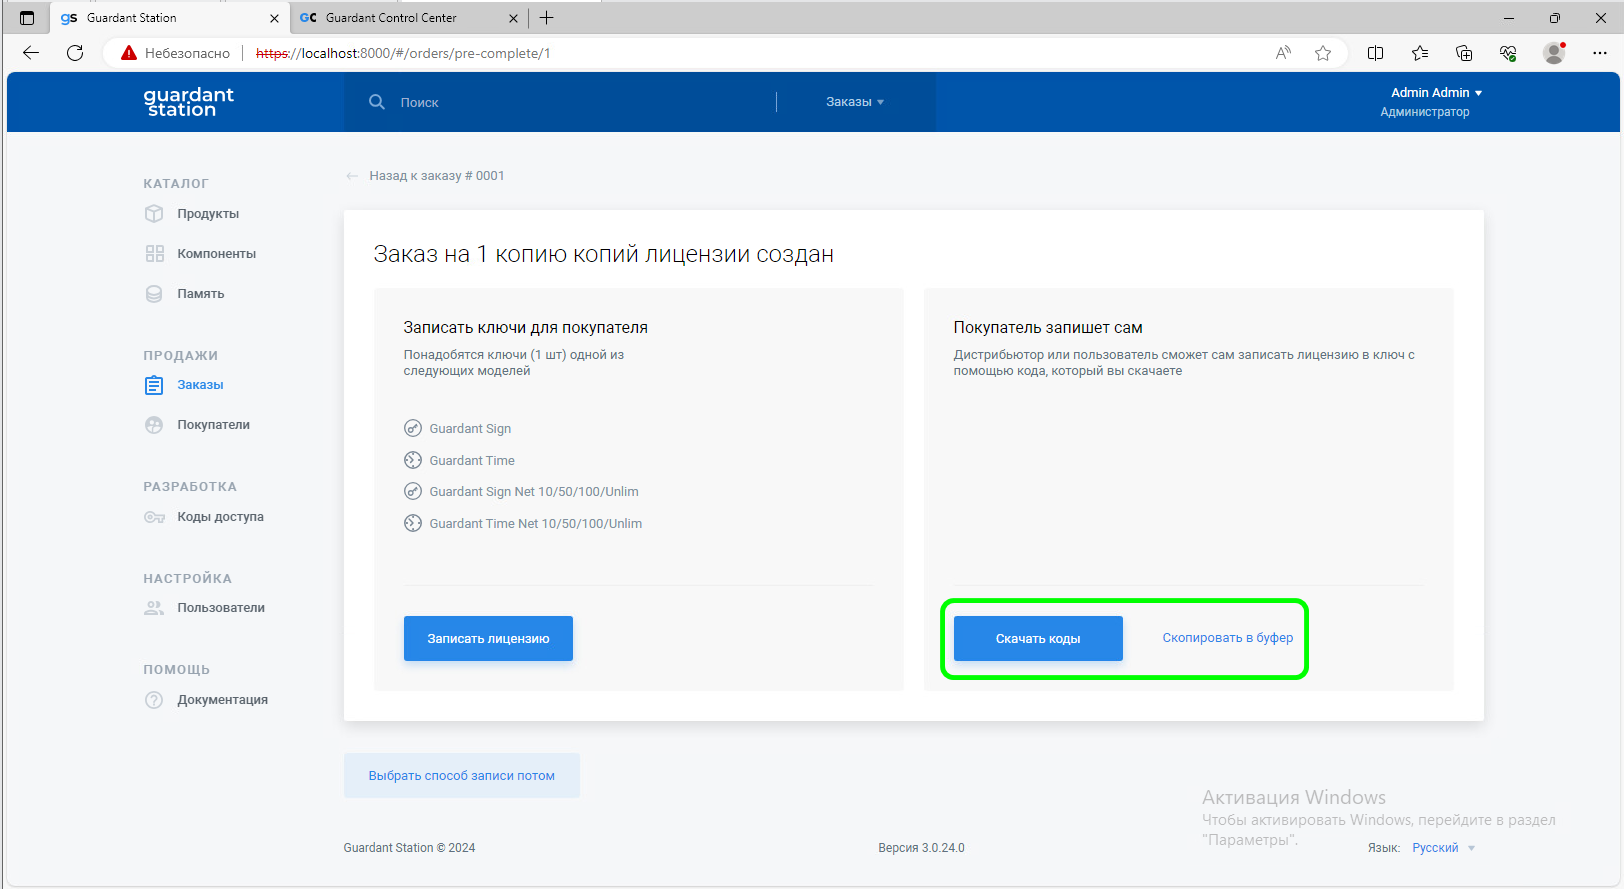1624x889 pixels.
Task: Click the Пользователи people icon
Action: click(x=154, y=608)
